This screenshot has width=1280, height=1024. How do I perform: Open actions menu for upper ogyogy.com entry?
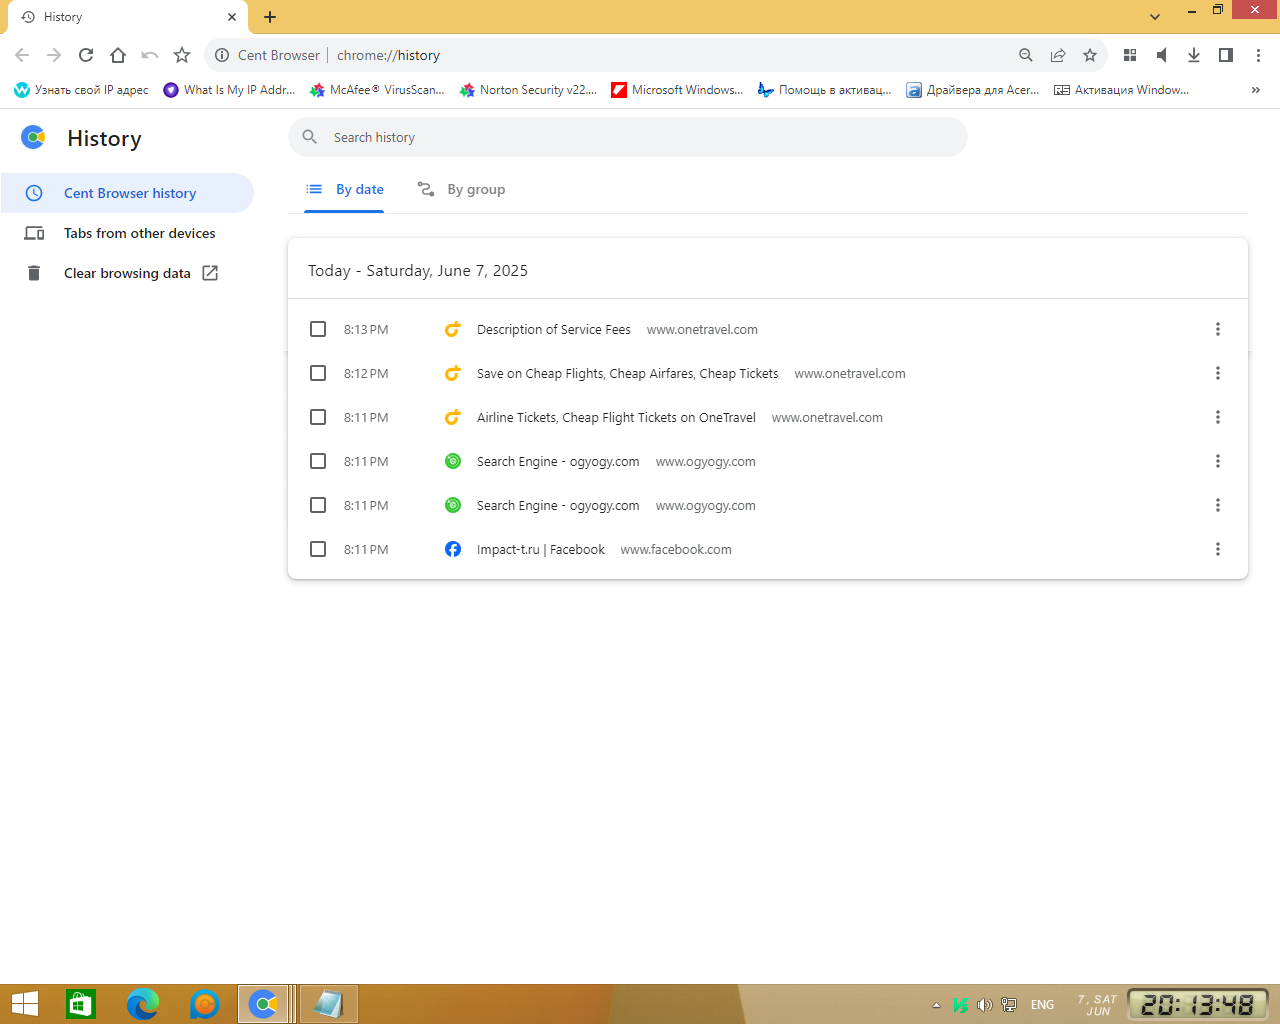(1218, 461)
